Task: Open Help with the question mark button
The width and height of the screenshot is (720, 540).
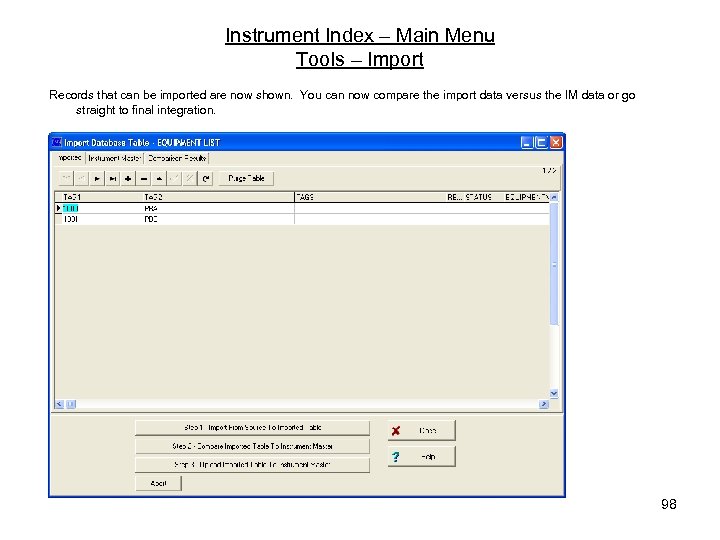Action: pos(422,456)
